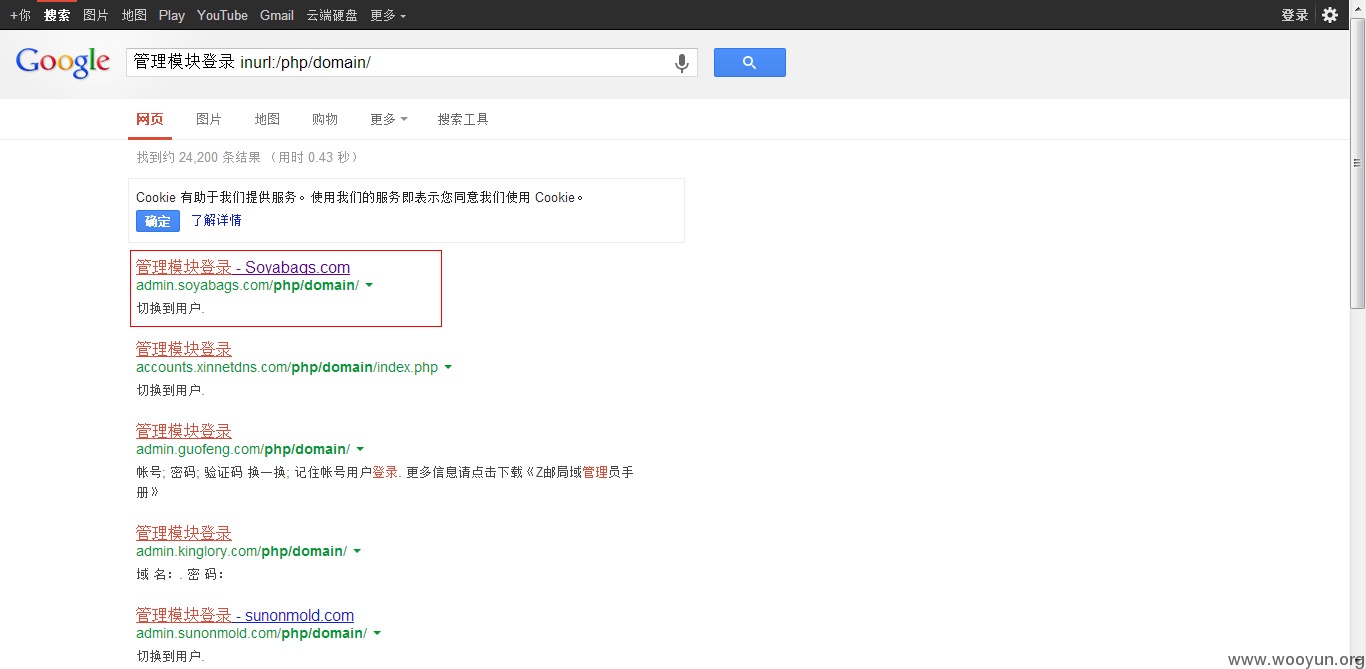This screenshot has width=1366, height=669.
Task: Click the microphone voice search icon
Action: point(682,63)
